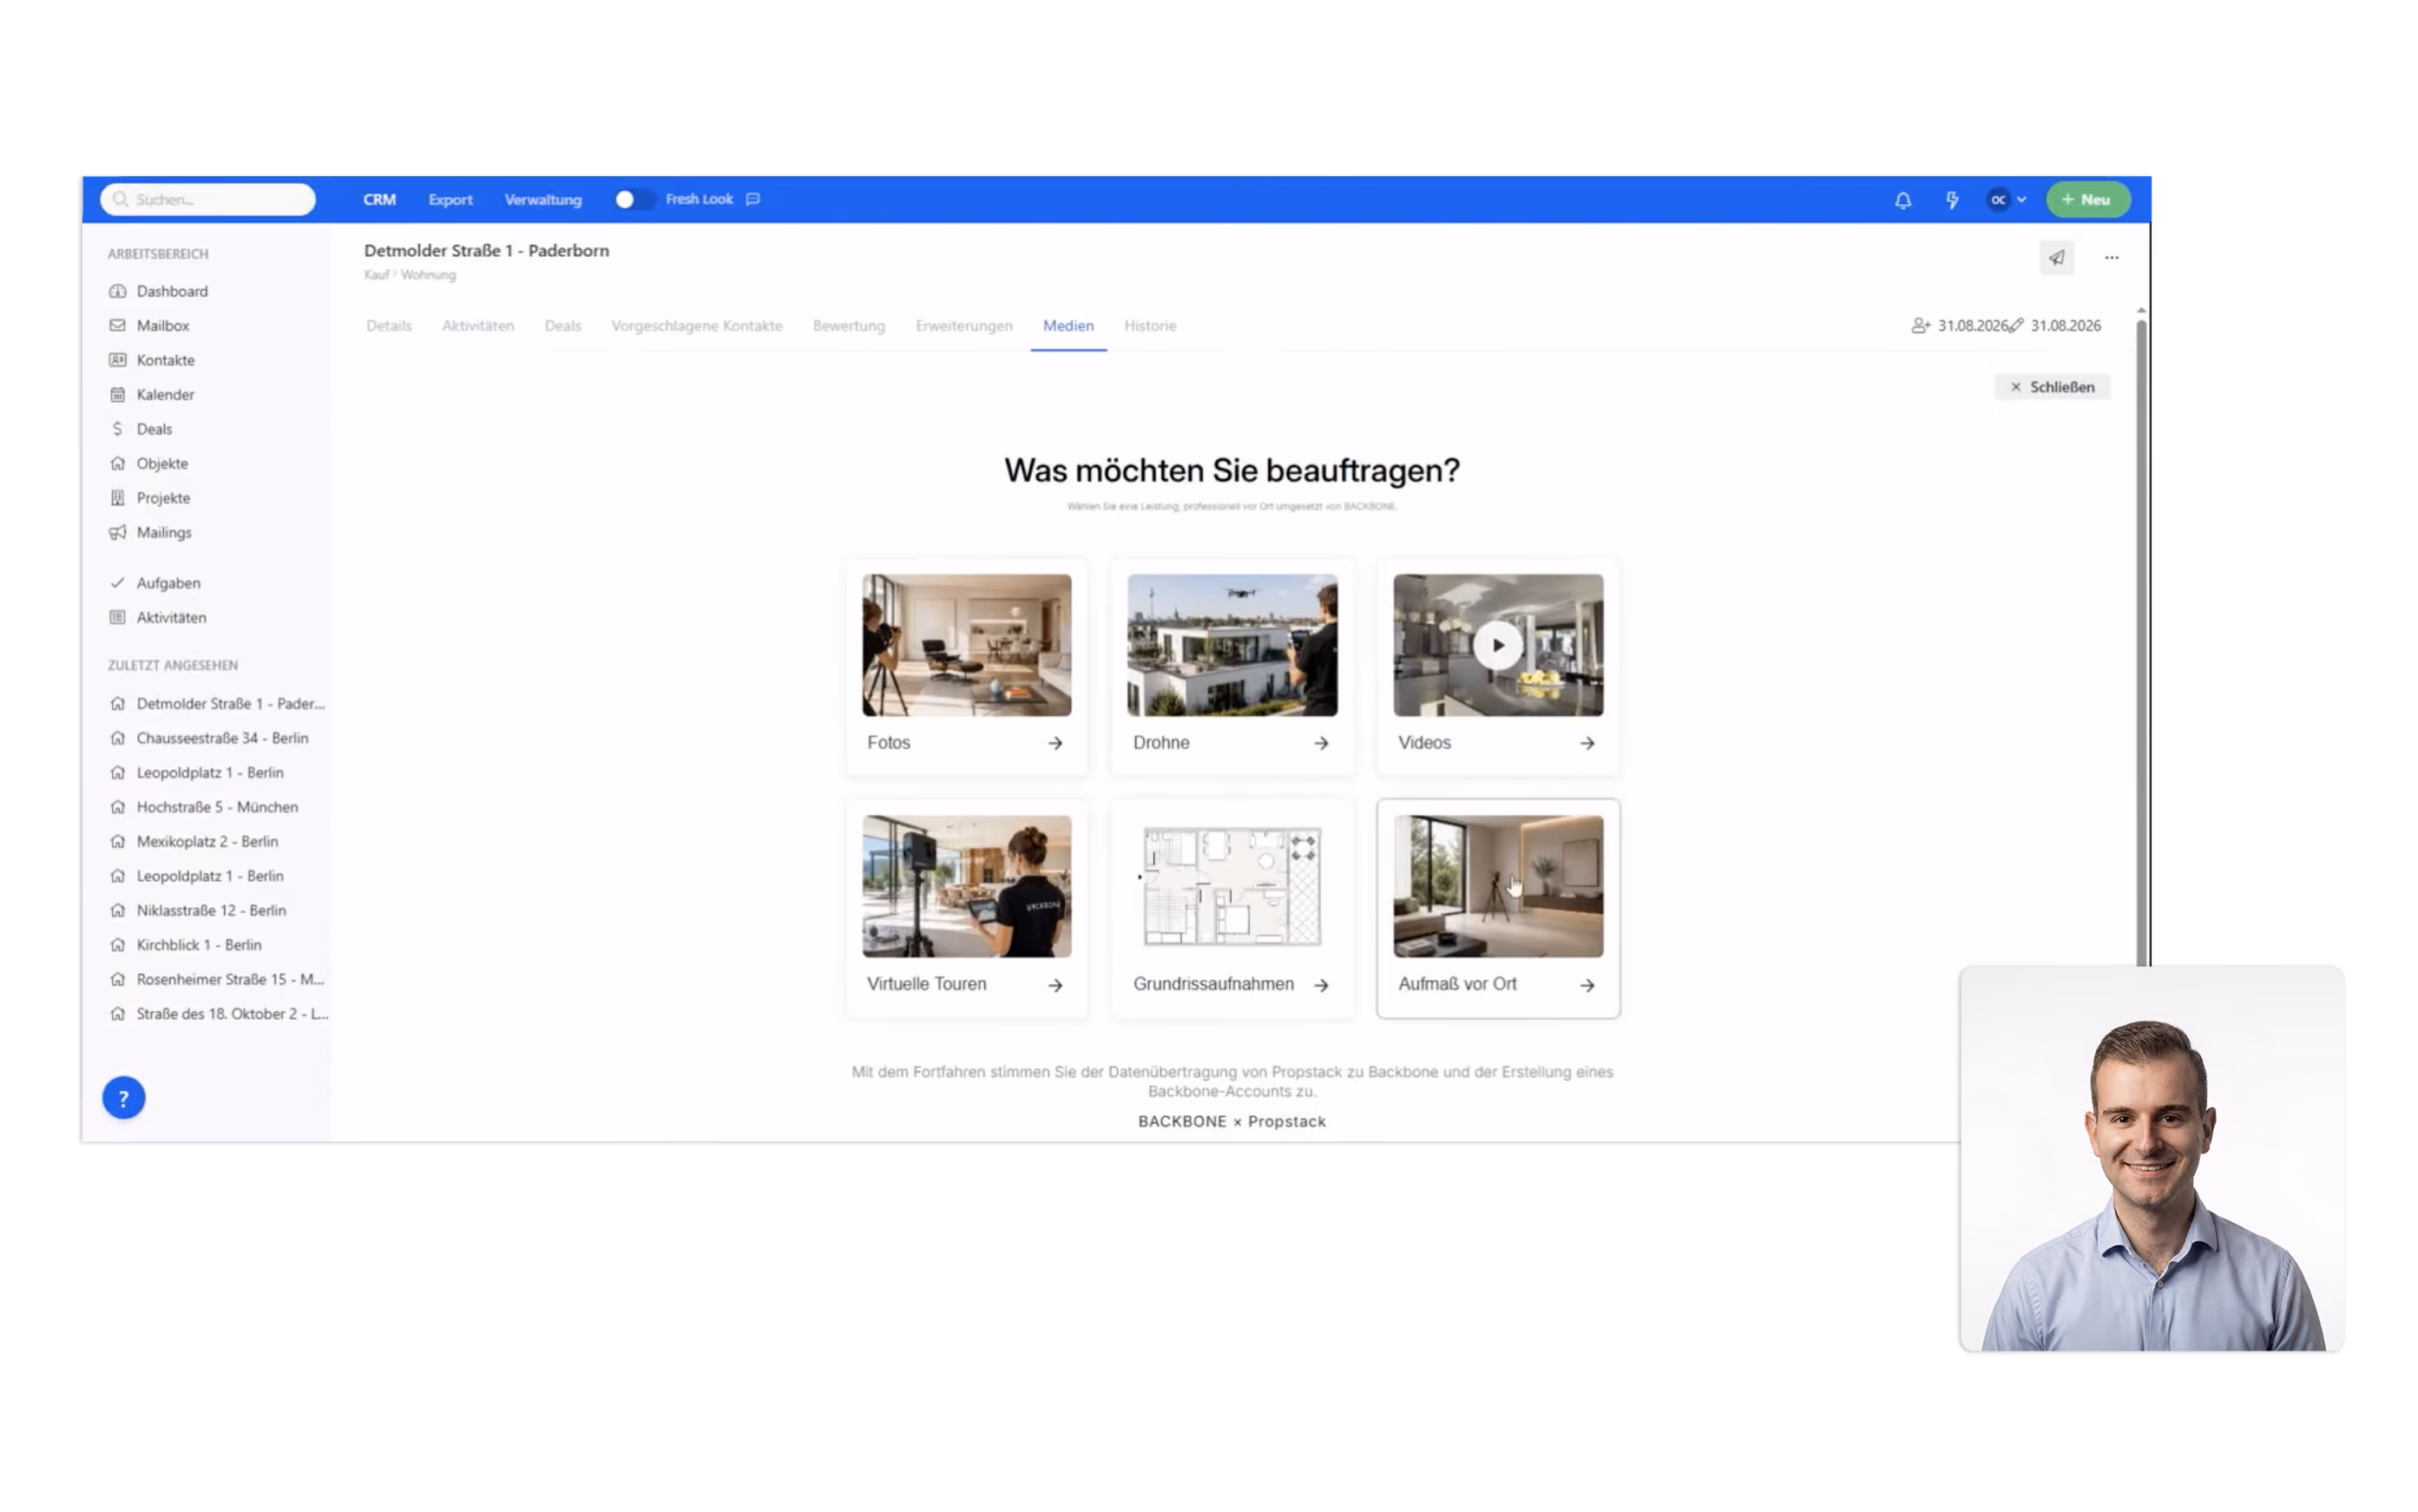Click the blue help question mark button
2418x1512 pixels.
124,1098
